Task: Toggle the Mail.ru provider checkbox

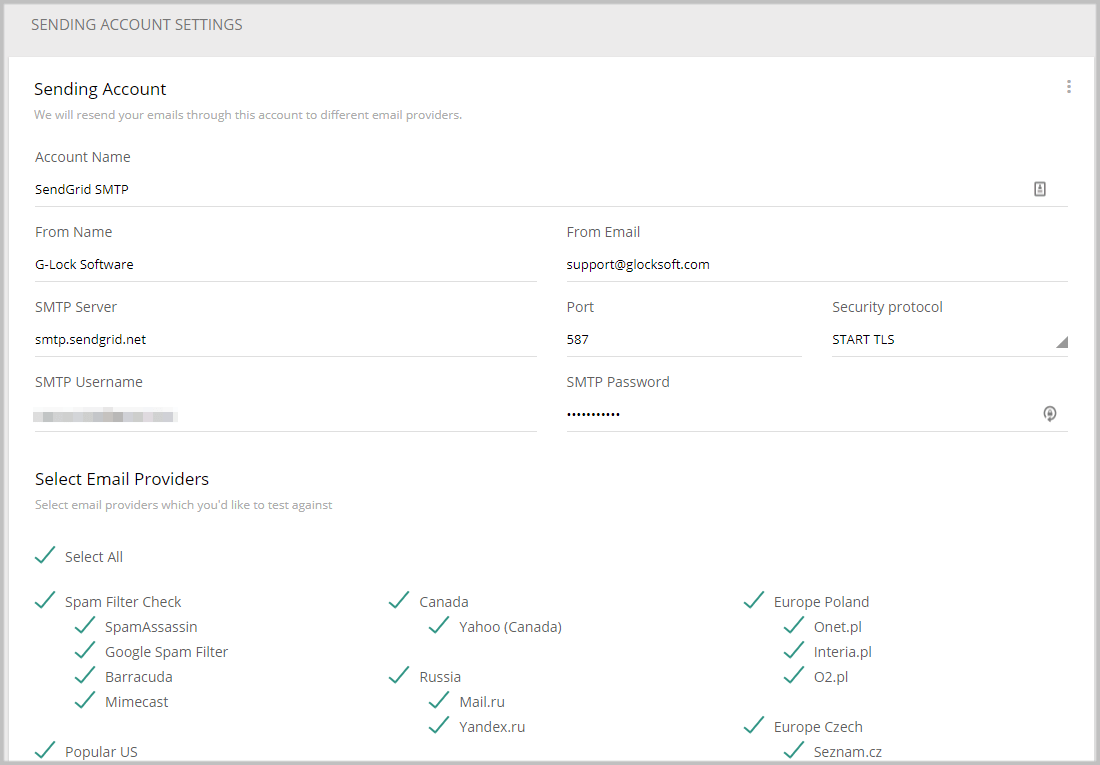Action: coord(439,700)
